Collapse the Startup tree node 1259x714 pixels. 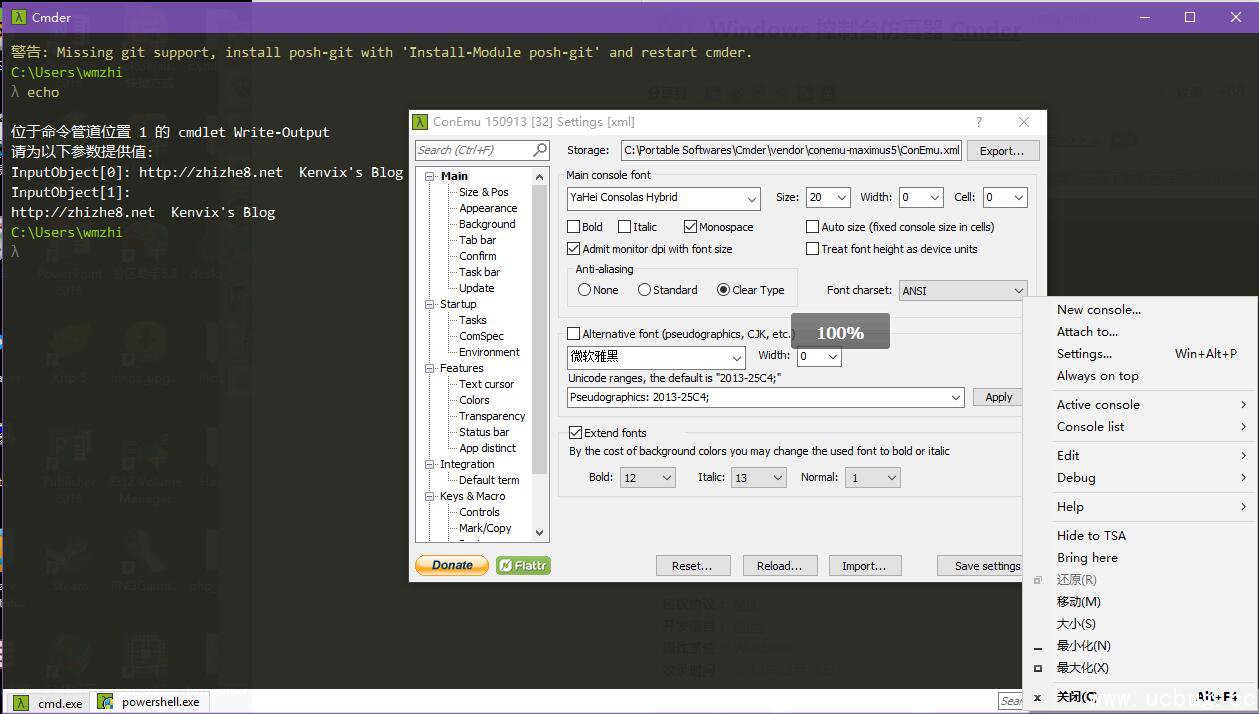pos(430,304)
